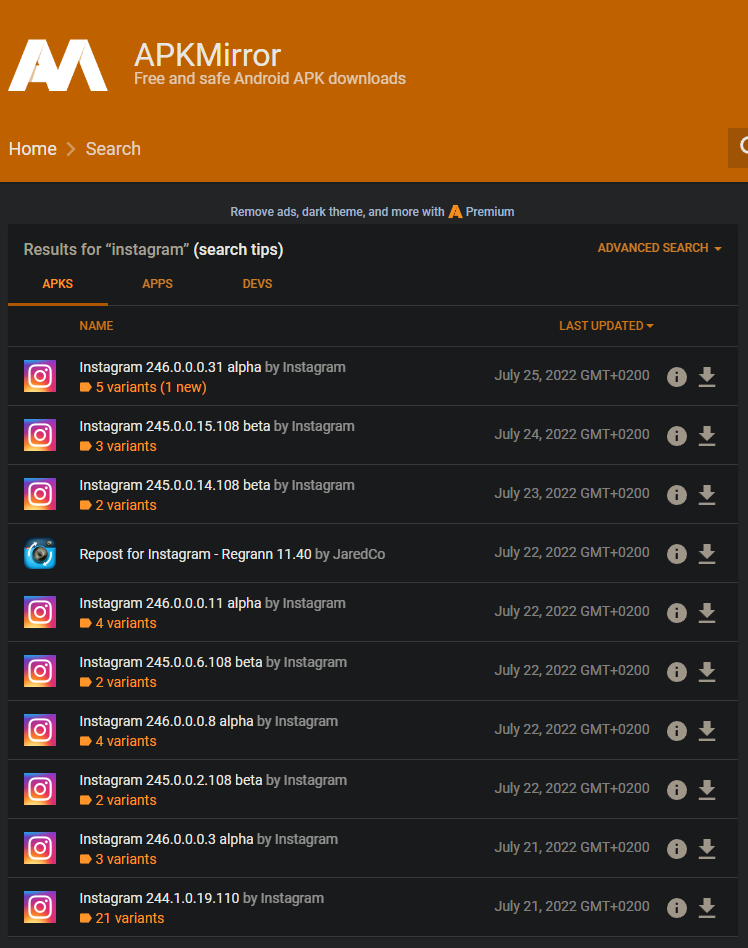Open info for Instagram 245.0.0.15.108 beta
The image size is (748, 948).
point(677,436)
